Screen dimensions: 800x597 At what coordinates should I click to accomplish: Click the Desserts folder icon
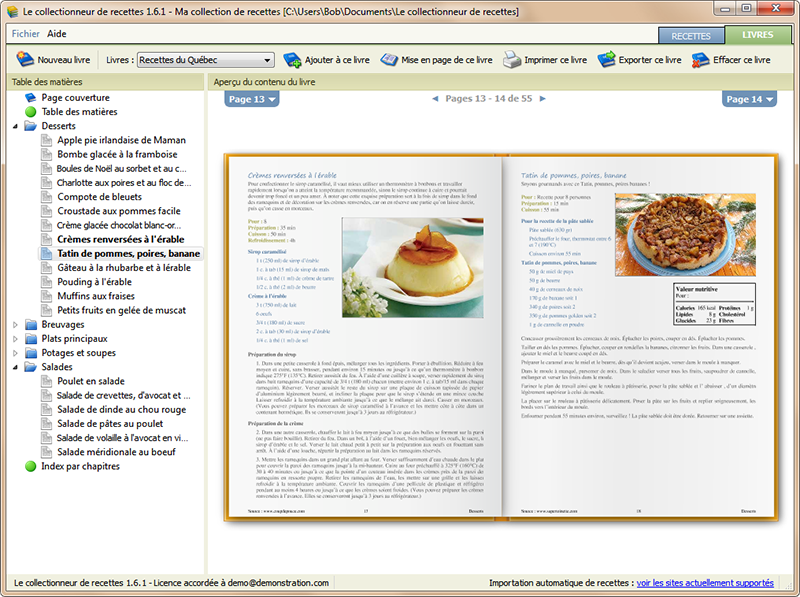[31, 126]
